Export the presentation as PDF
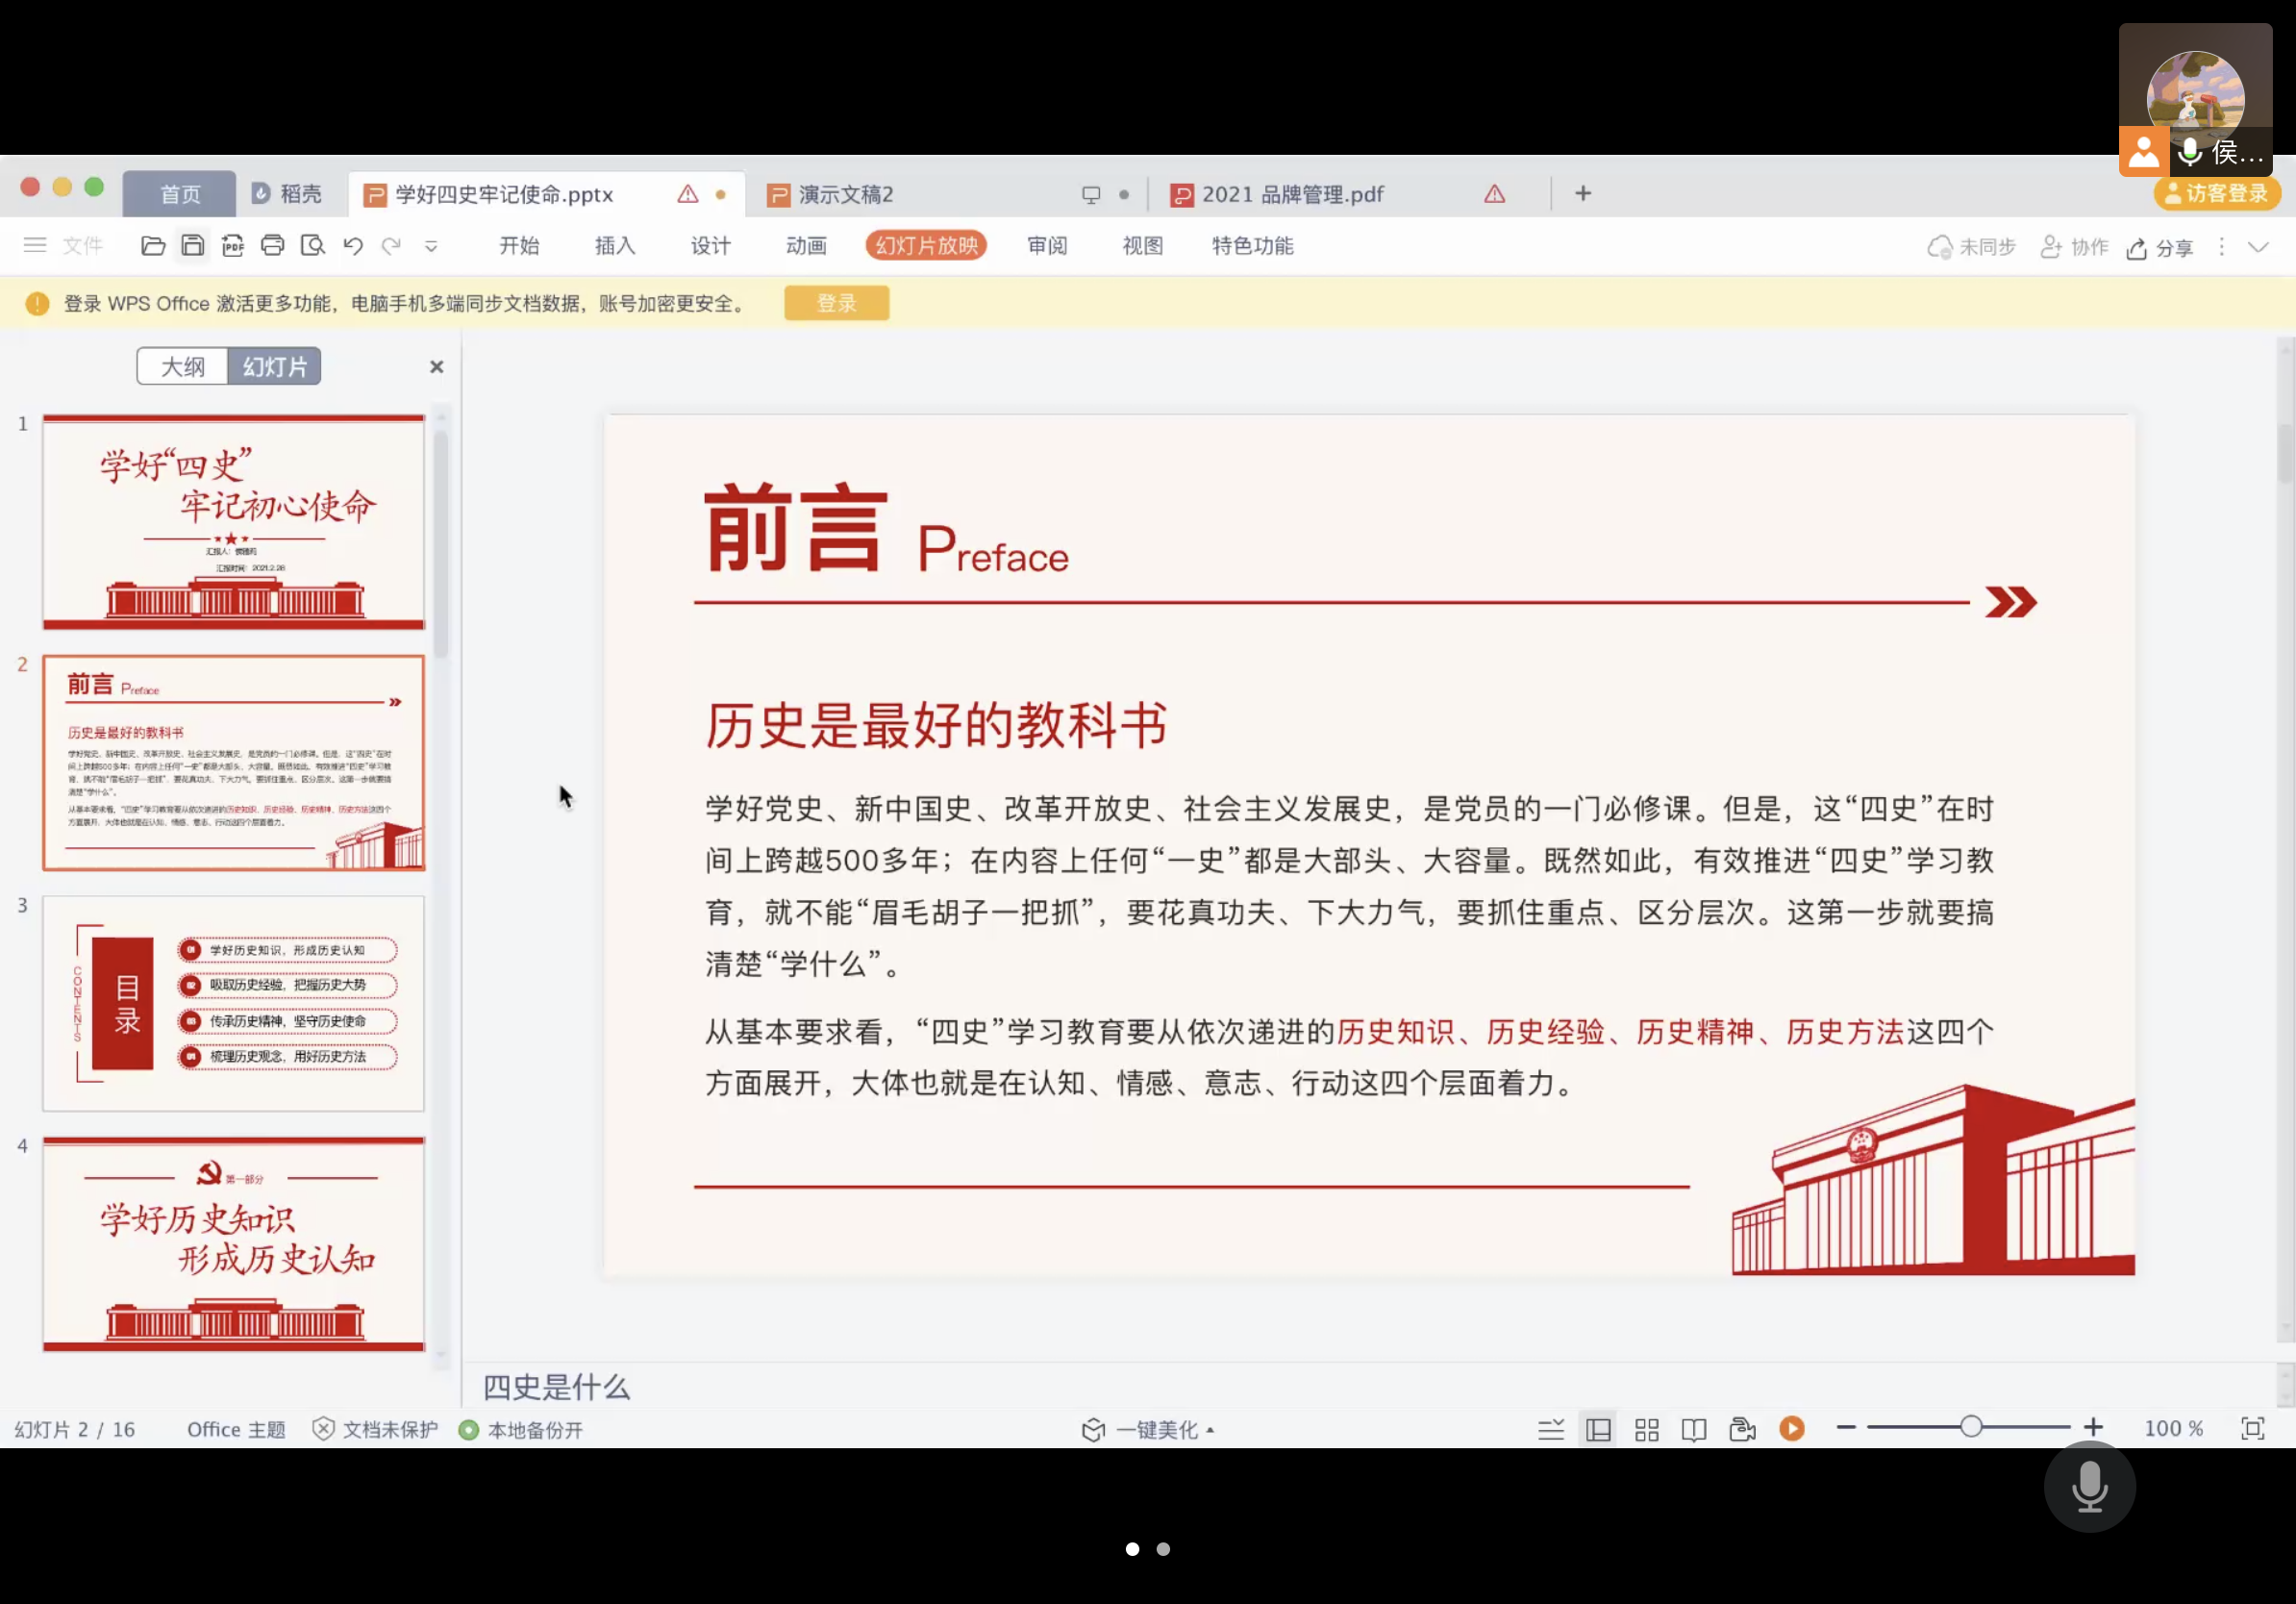2296x1604 pixels. click(233, 245)
